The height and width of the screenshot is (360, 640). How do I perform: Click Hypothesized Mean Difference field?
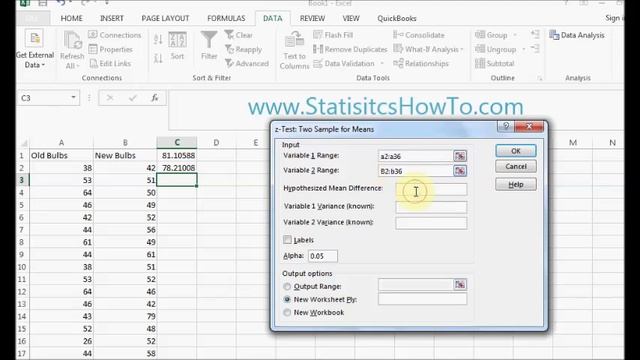tap(431, 189)
